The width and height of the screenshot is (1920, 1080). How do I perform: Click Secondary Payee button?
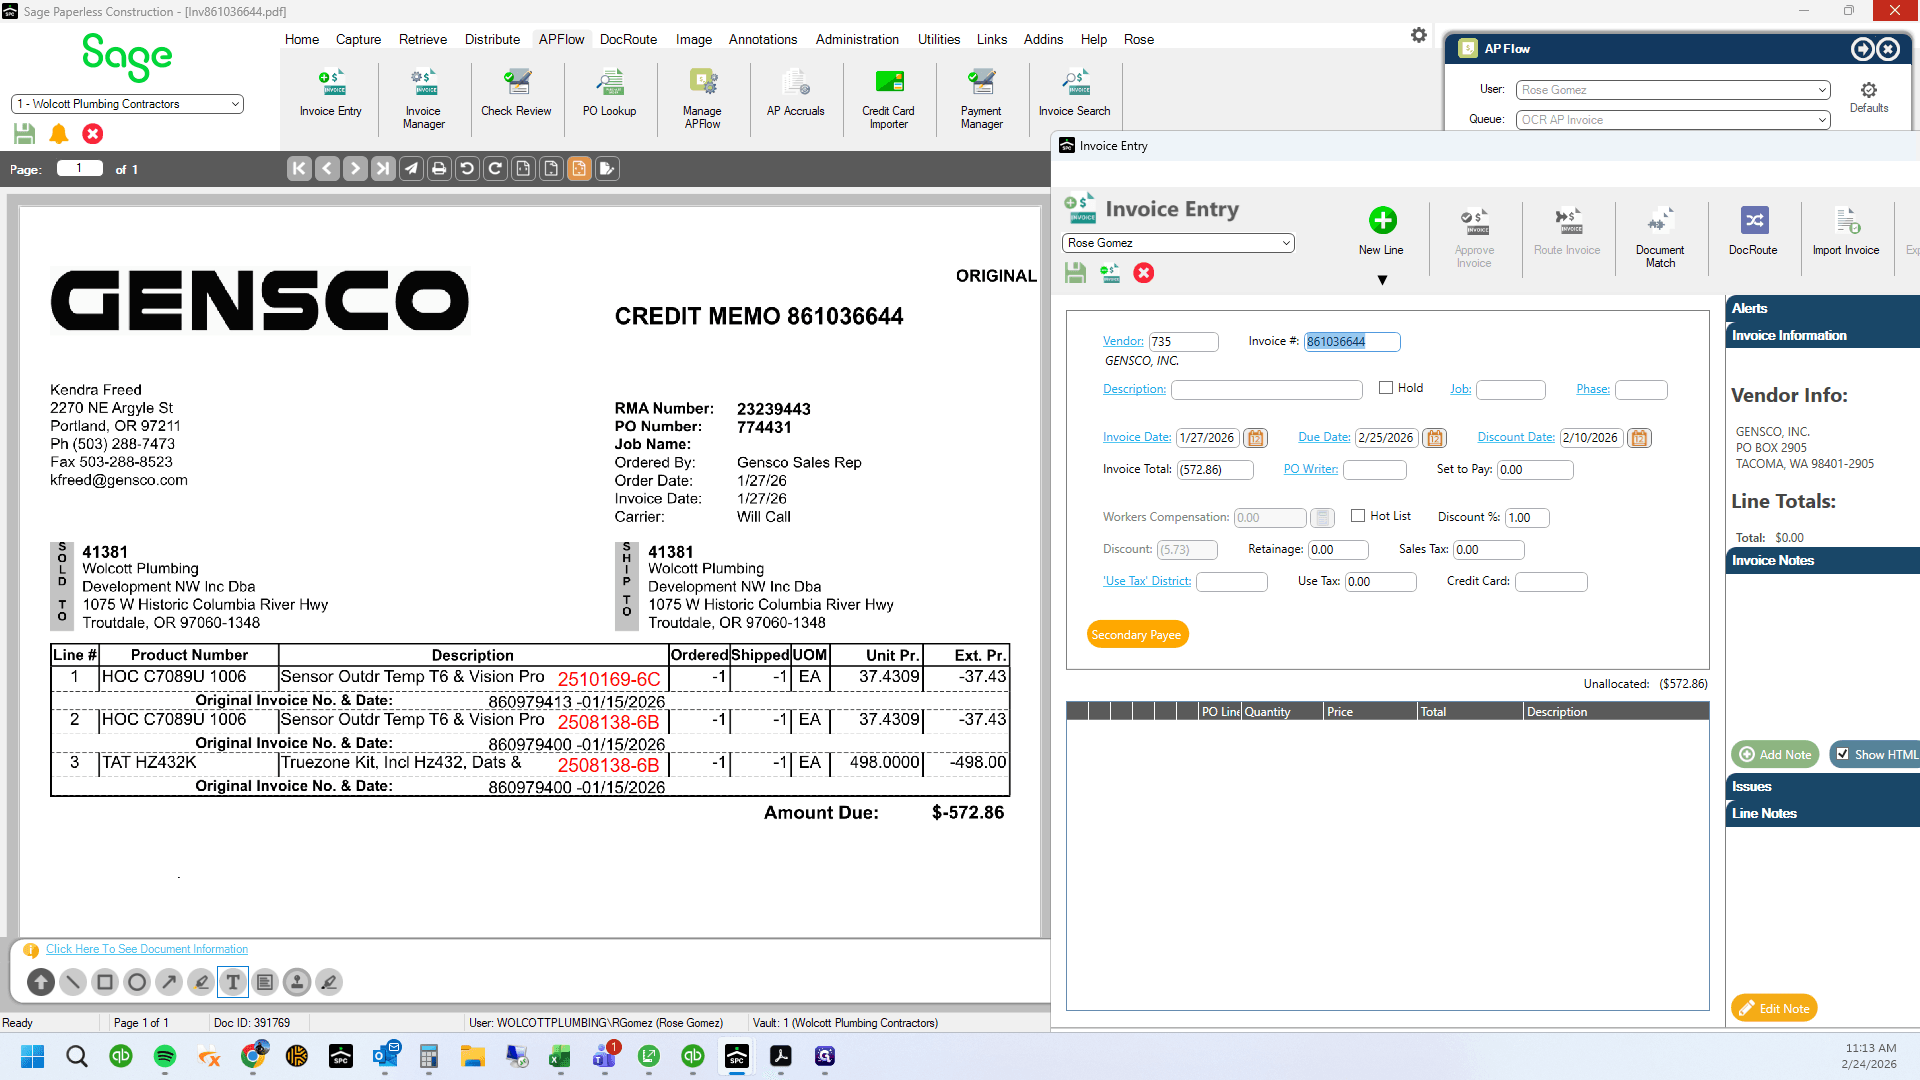[1136, 634]
